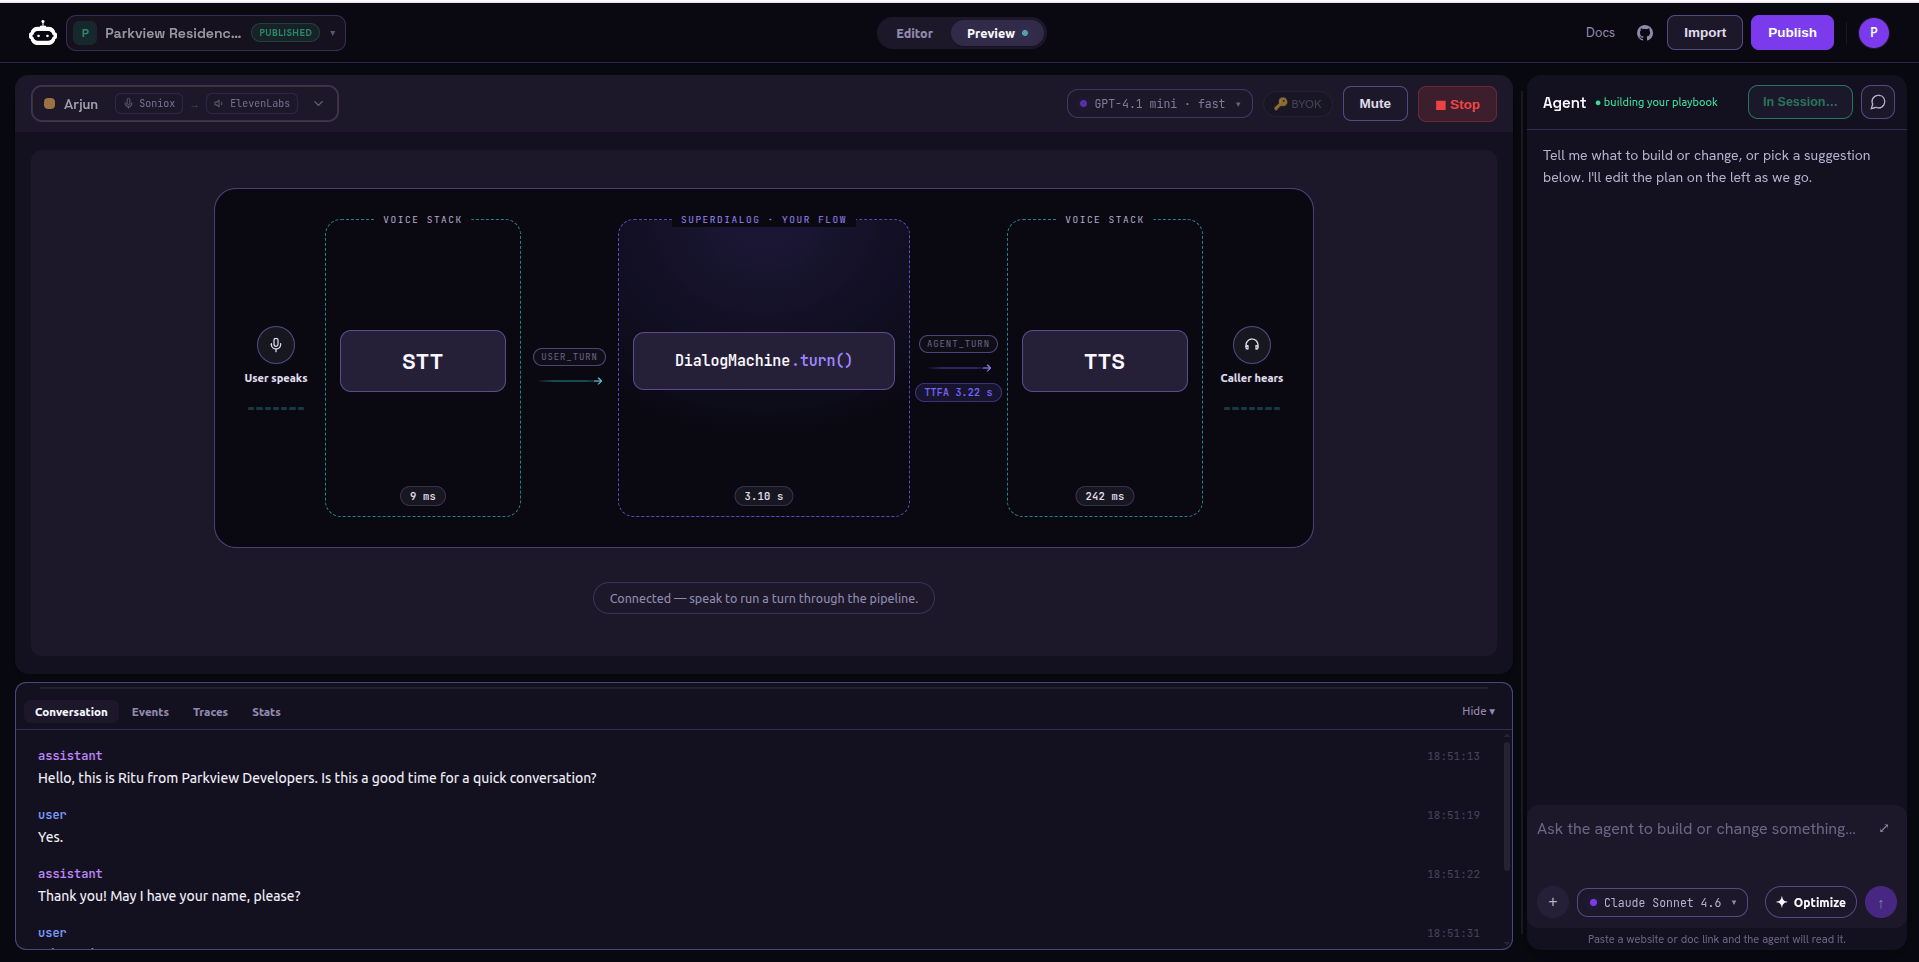Collapse the panel with Hide

point(1478,711)
